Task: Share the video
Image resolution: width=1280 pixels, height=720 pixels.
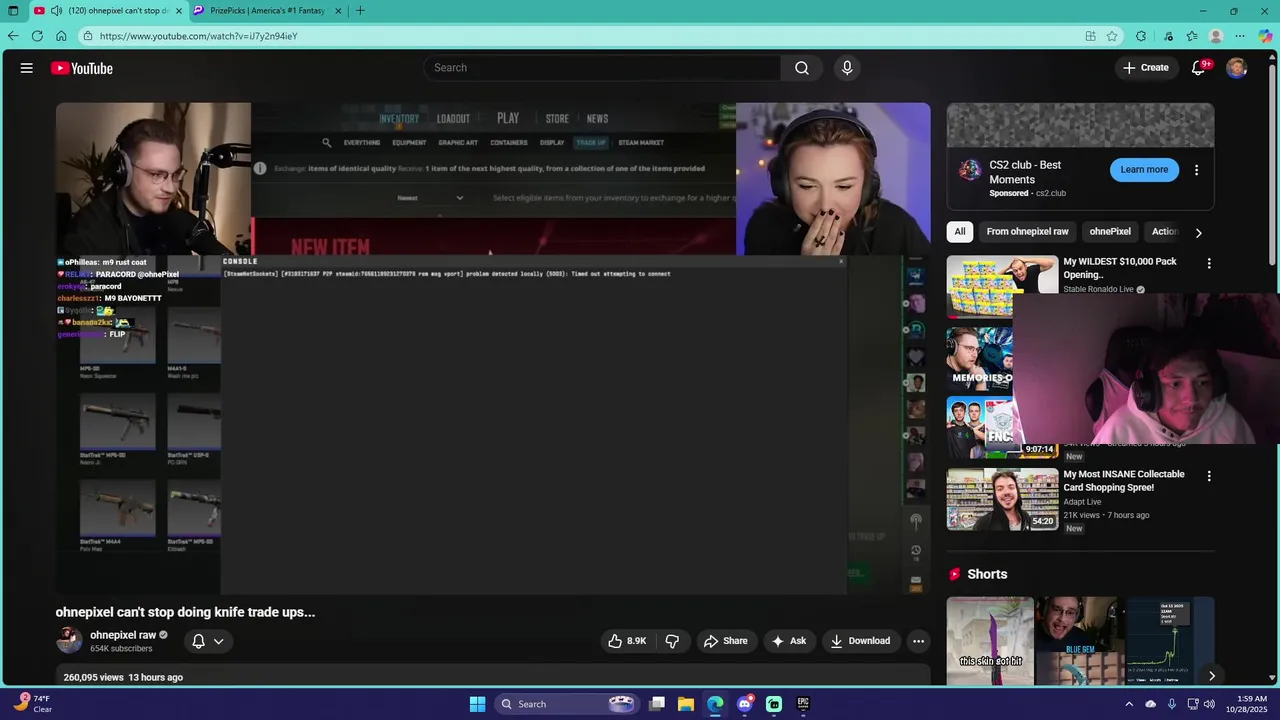Action: (x=725, y=641)
